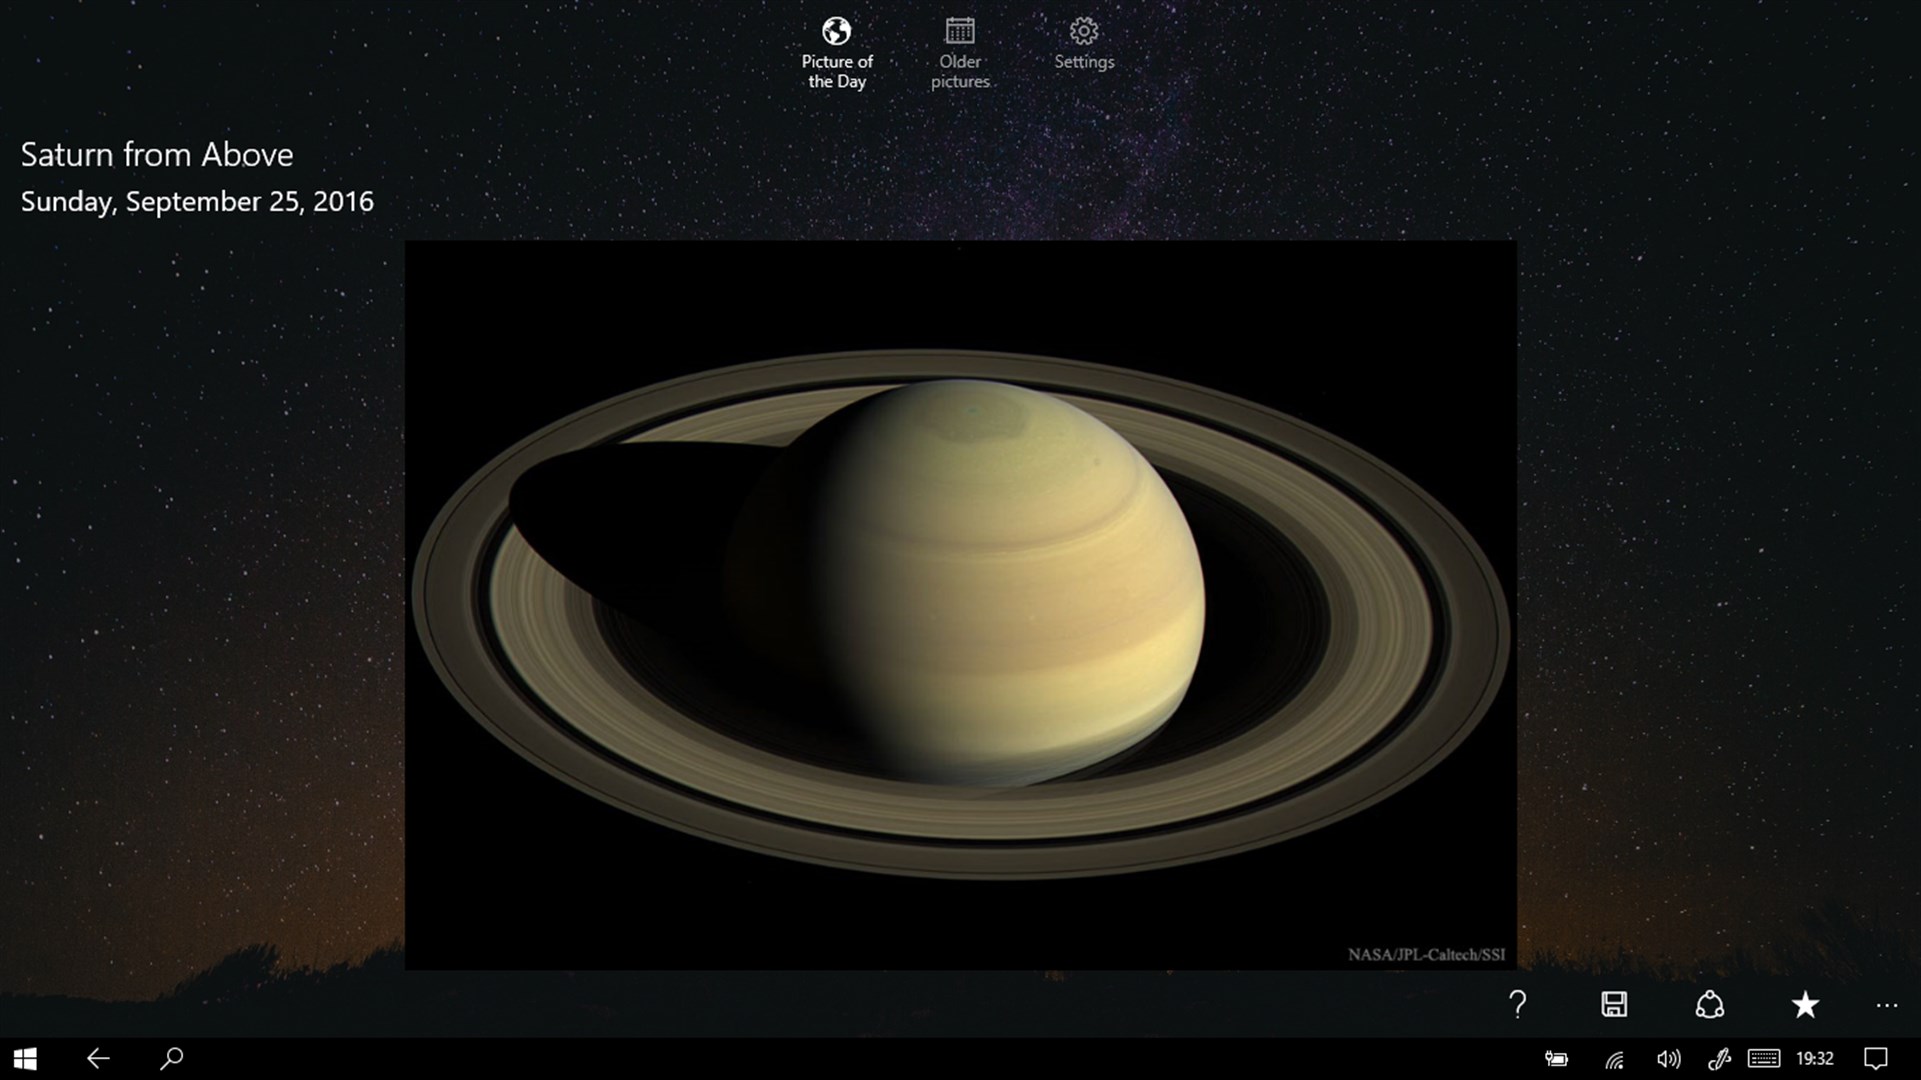1921x1080 pixels.
Task: Mark the picture as favorite with the star
Action: 1806,1005
